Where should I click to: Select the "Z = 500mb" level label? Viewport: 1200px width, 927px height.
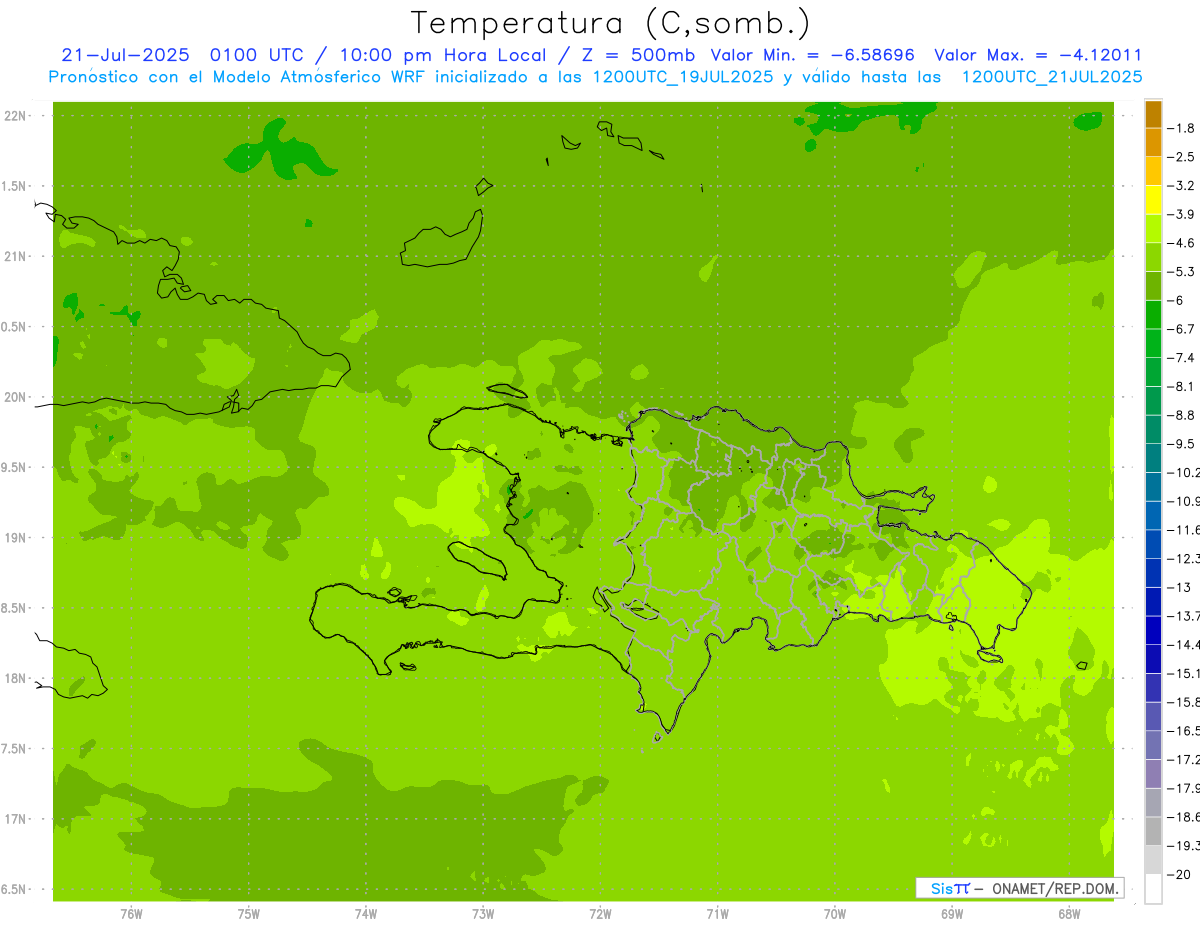[x=636, y=55]
